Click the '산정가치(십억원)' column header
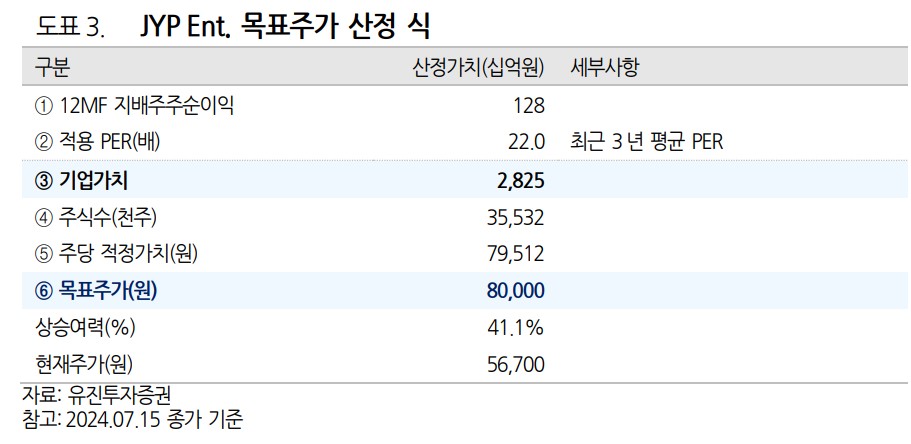Viewport: 911px width, 444px height. [478, 69]
